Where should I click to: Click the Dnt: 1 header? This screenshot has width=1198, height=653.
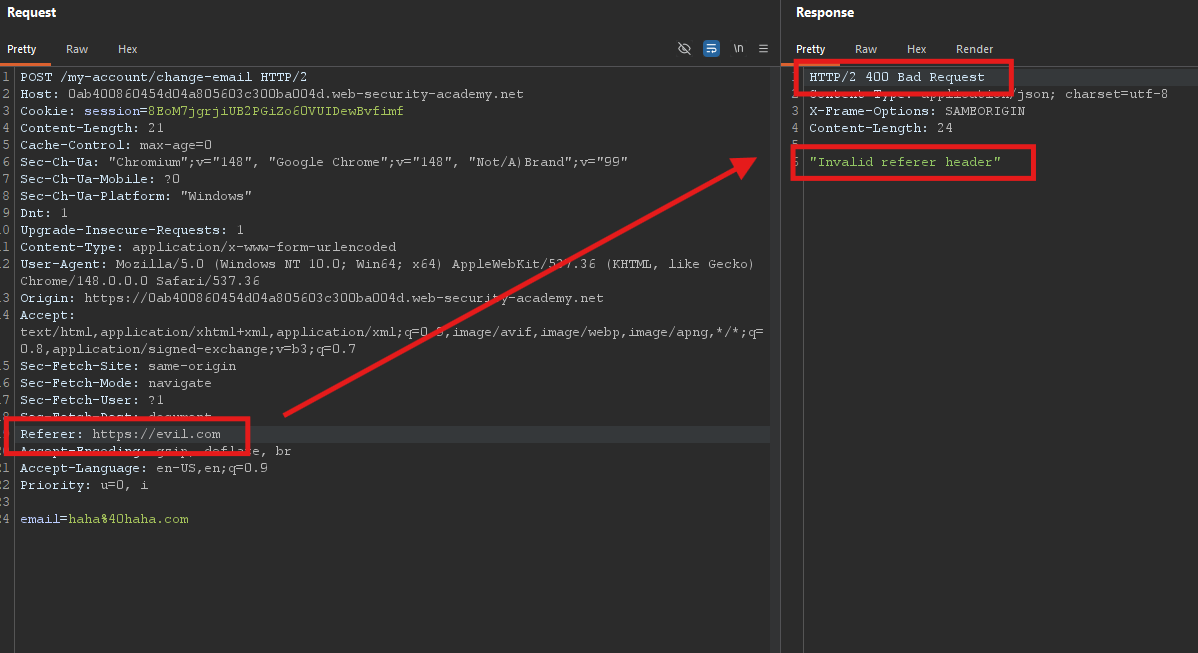(x=44, y=213)
